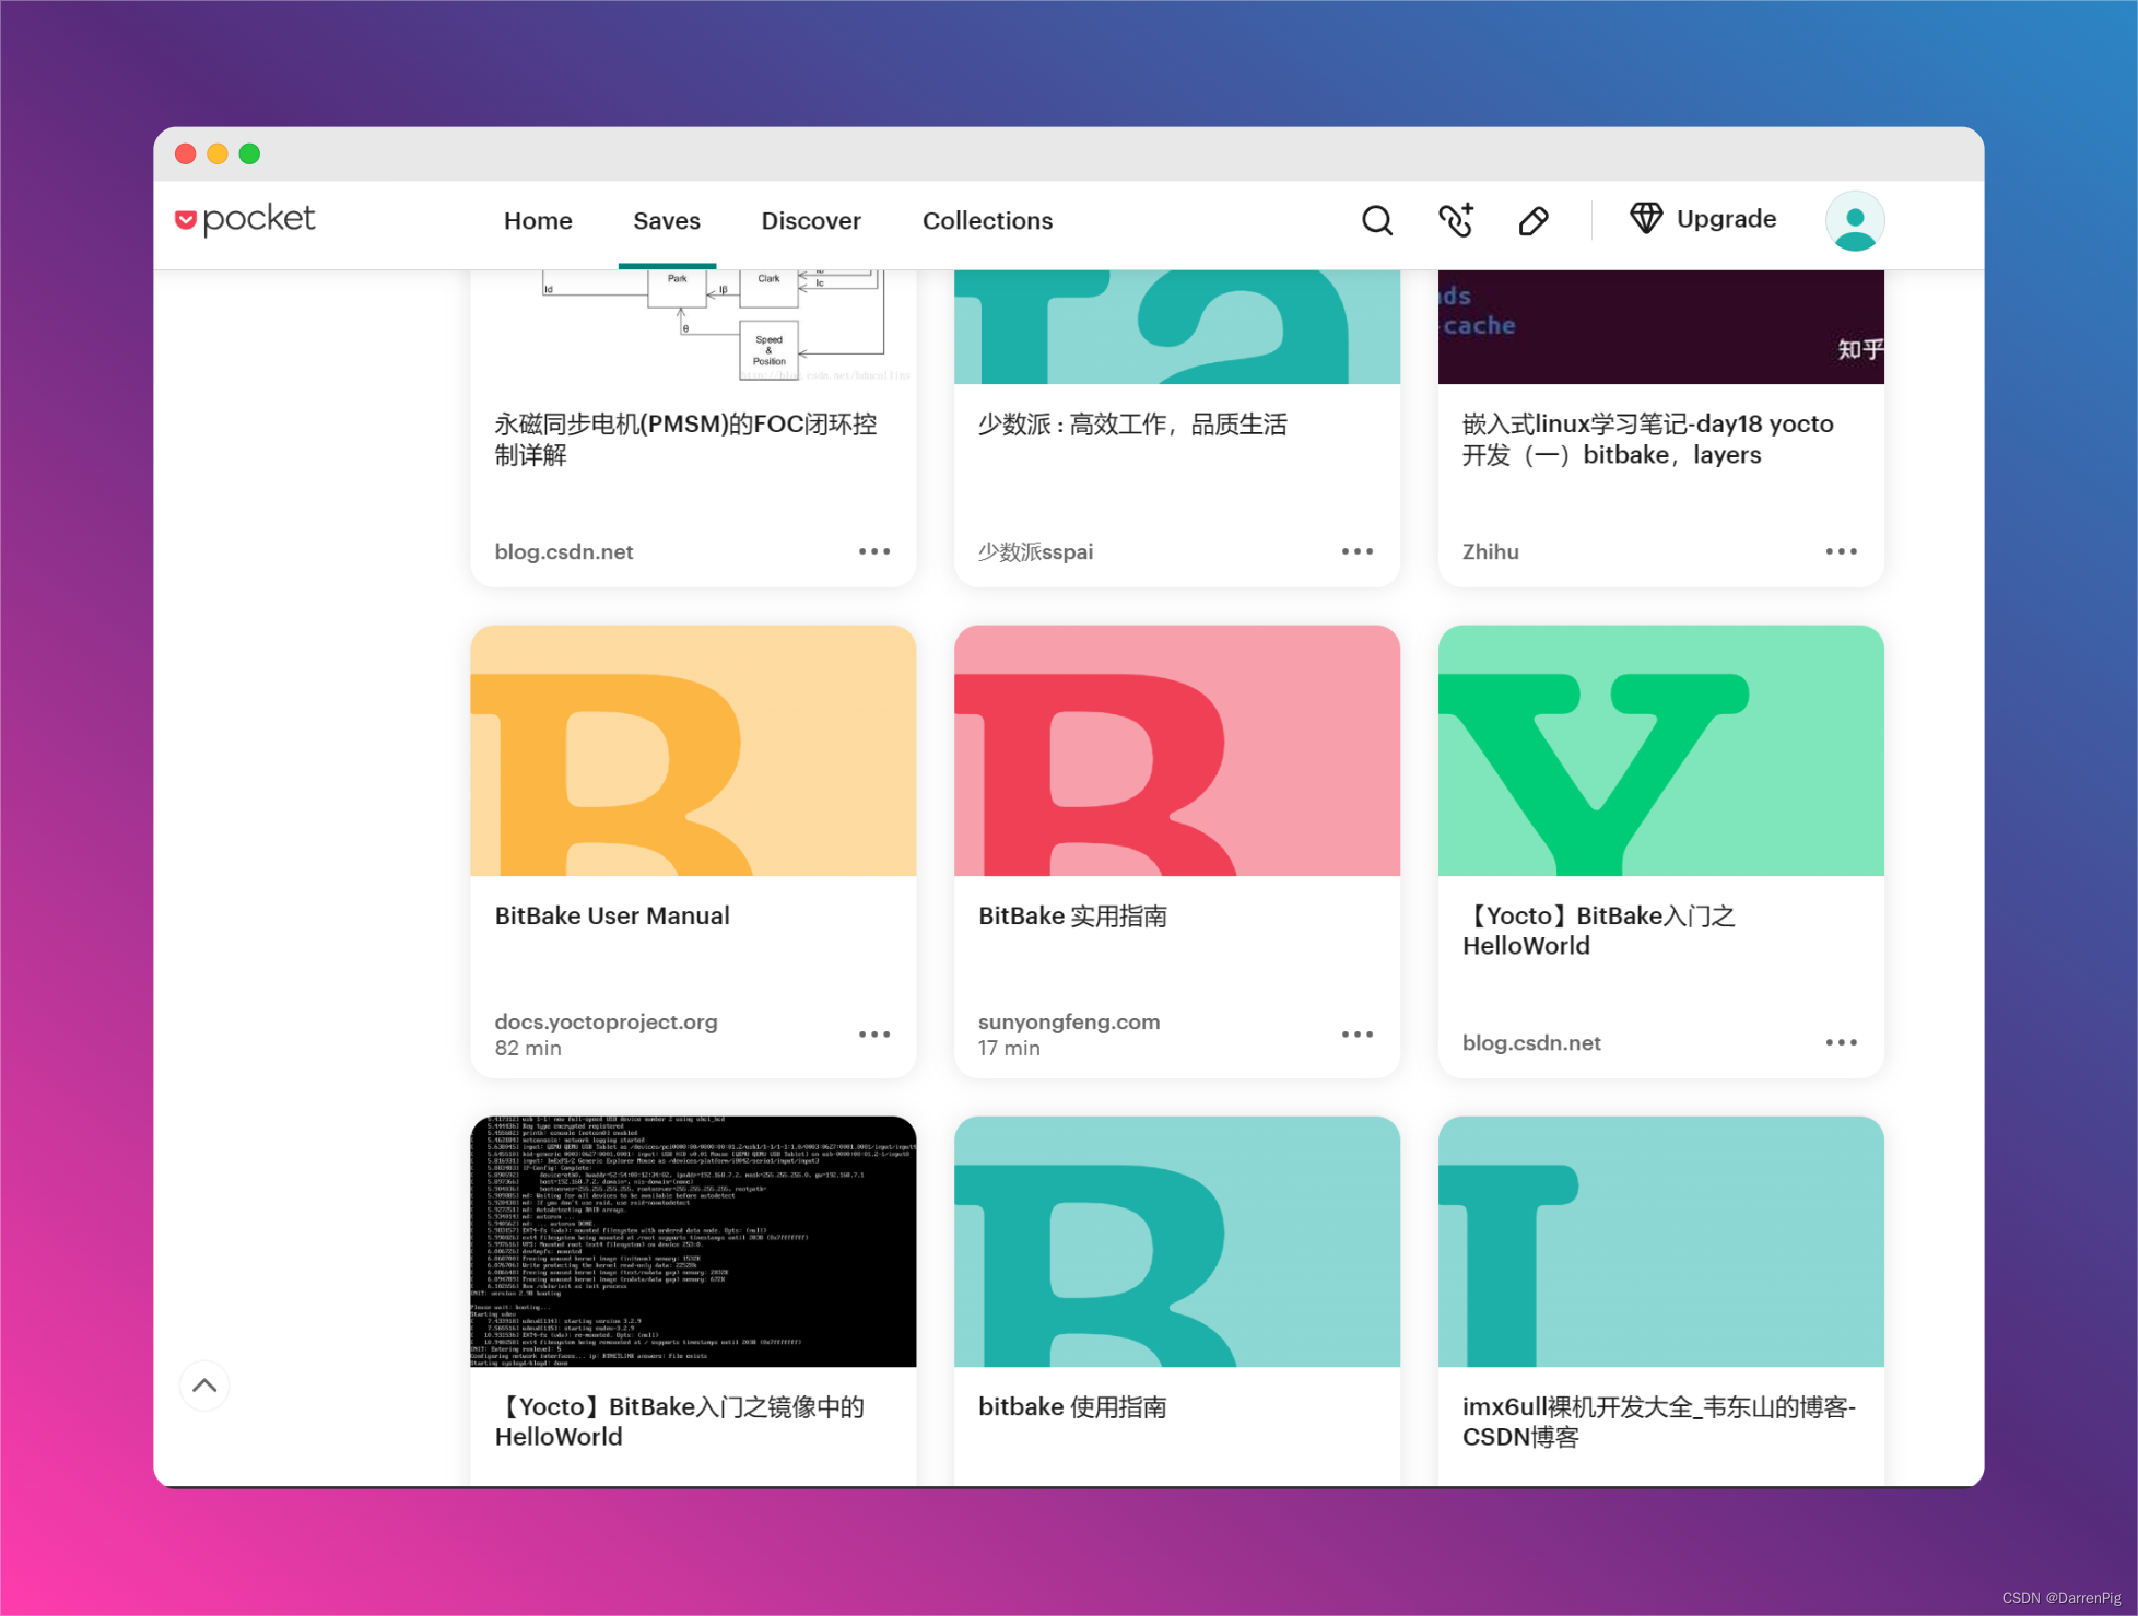The width and height of the screenshot is (2138, 1616).
Task: Click the terminal screenshot thumbnail
Action: (693, 1242)
